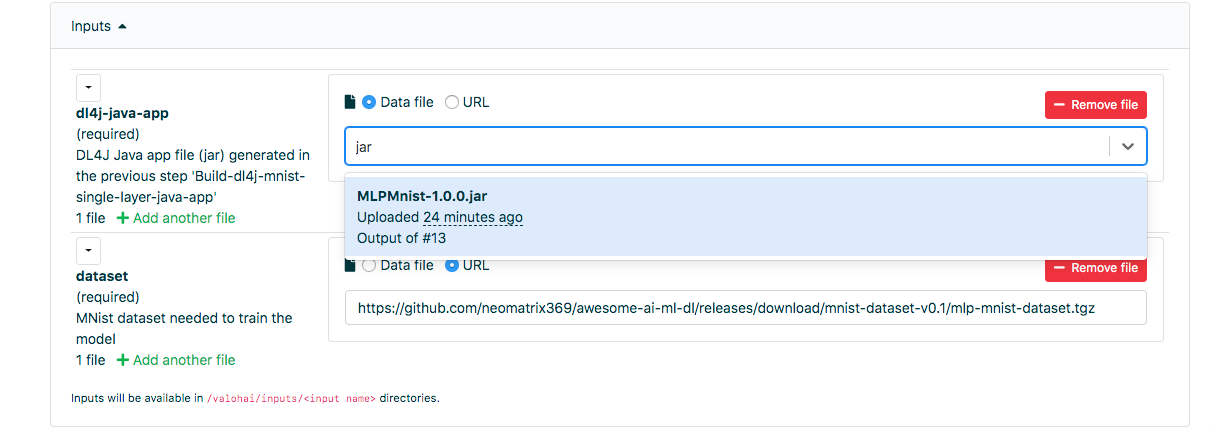Open the dataset input options caret
The height and width of the screenshot is (432, 1220).
[x=88, y=250]
